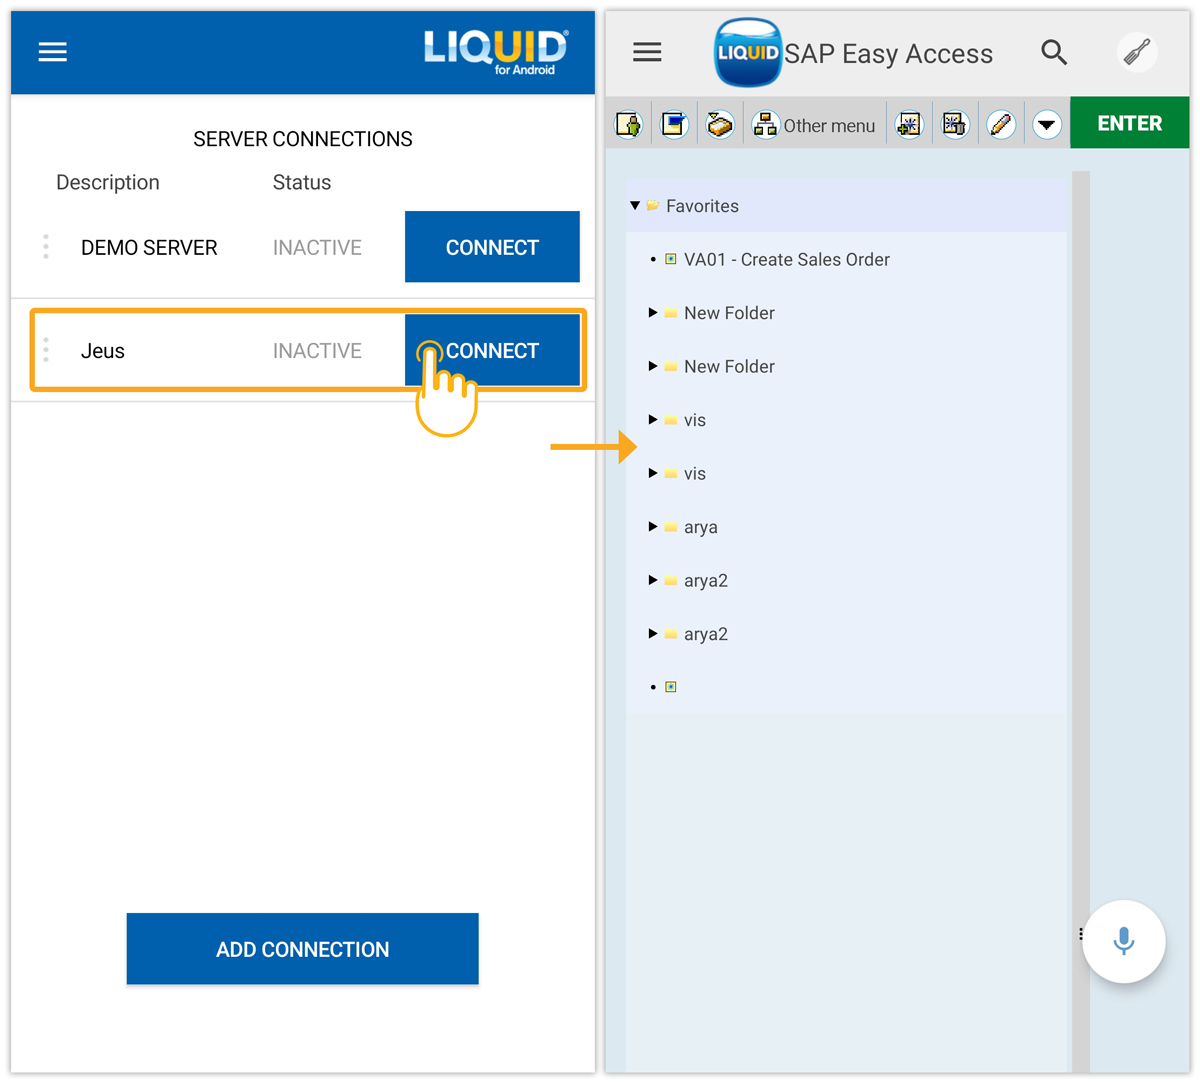Click the User menu toolbar icon
The height and width of the screenshot is (1083, 1200).
628,125
